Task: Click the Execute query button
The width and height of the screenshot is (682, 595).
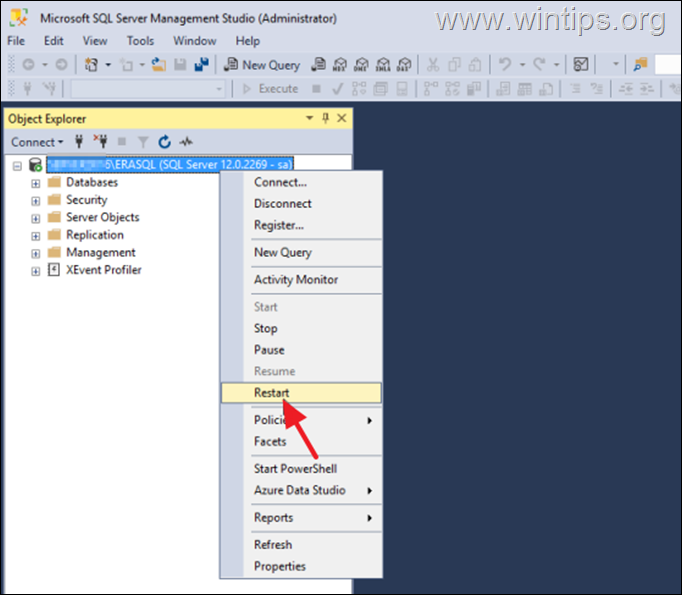Action: coord(270,89)
